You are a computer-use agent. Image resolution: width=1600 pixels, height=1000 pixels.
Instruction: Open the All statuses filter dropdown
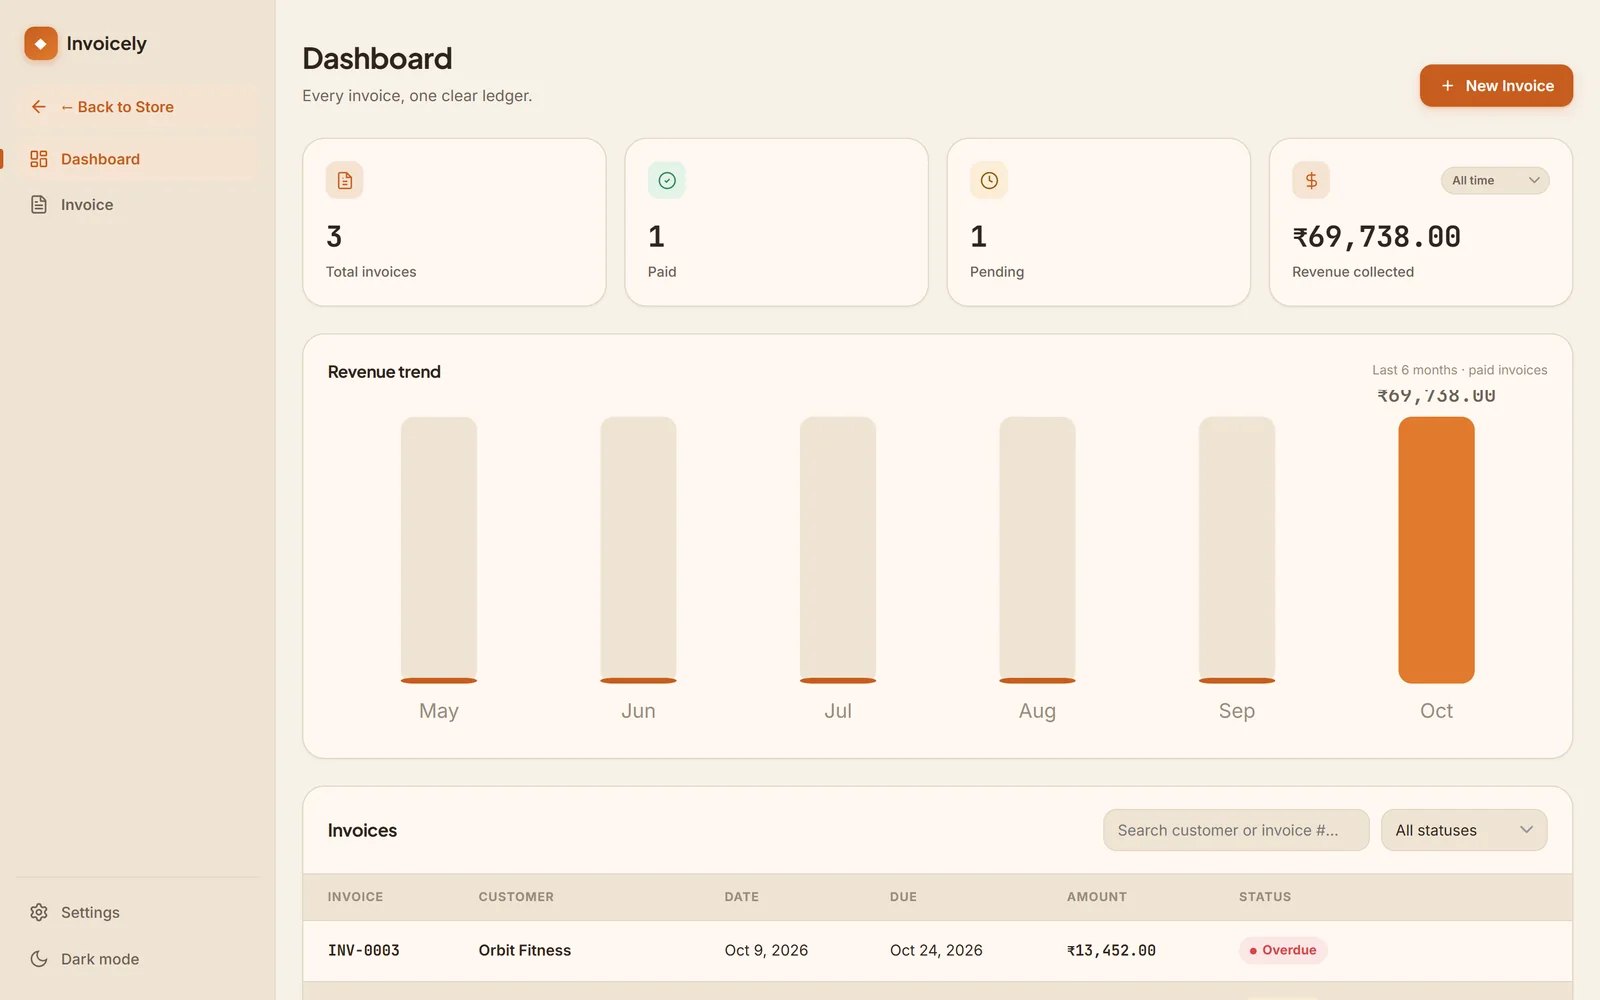pyautogui.click(x=1464, y=830)
